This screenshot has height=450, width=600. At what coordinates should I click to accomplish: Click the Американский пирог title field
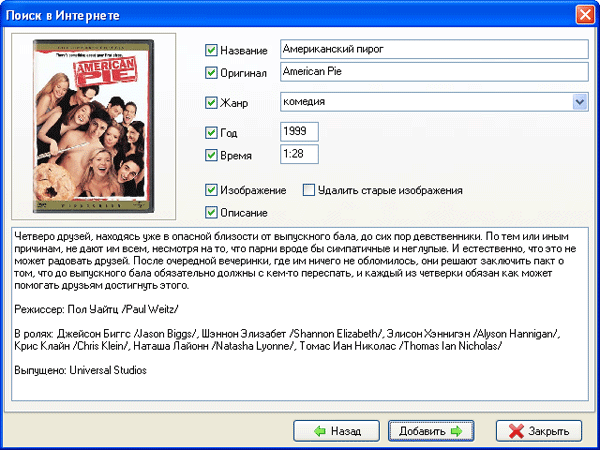434,49
